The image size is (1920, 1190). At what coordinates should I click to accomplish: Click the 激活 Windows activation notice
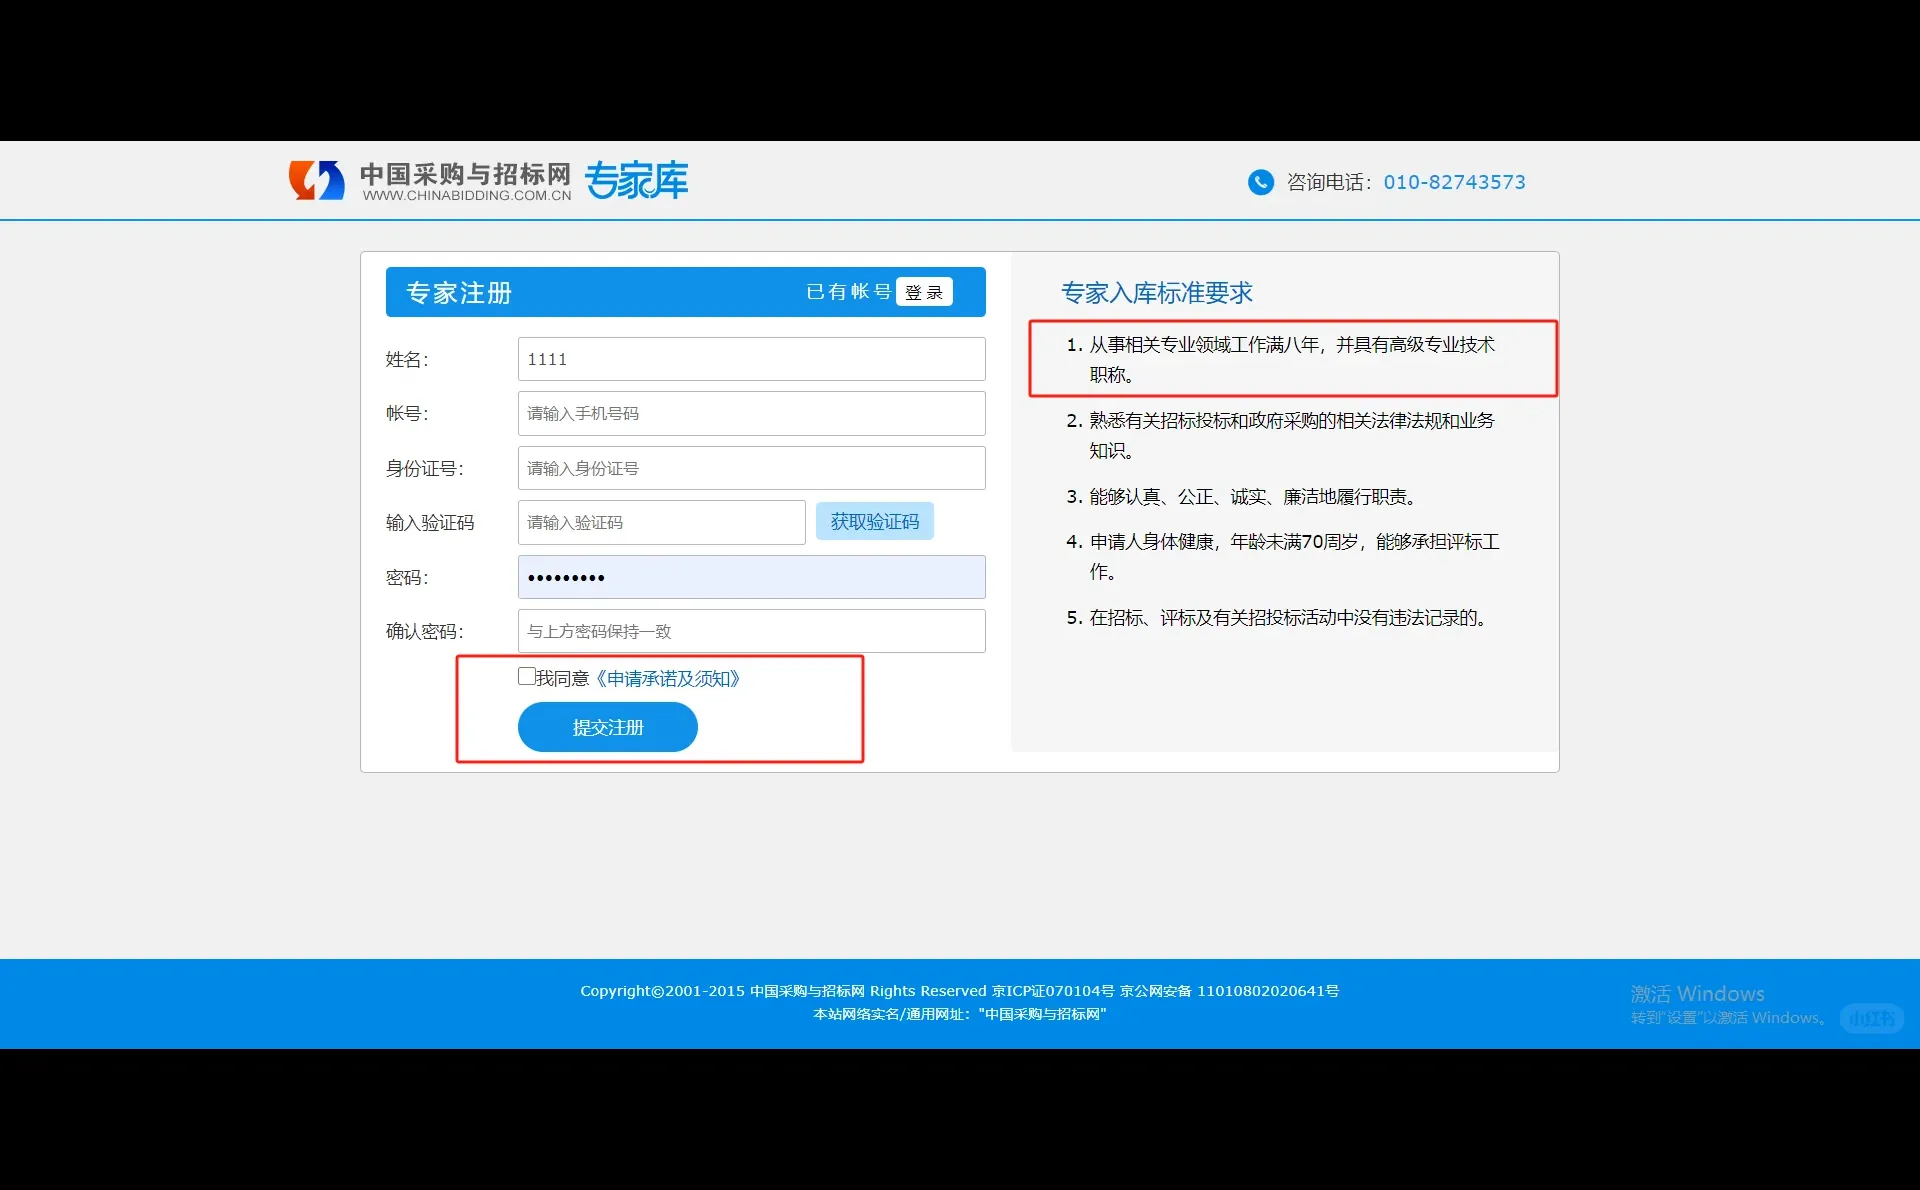1695,993
